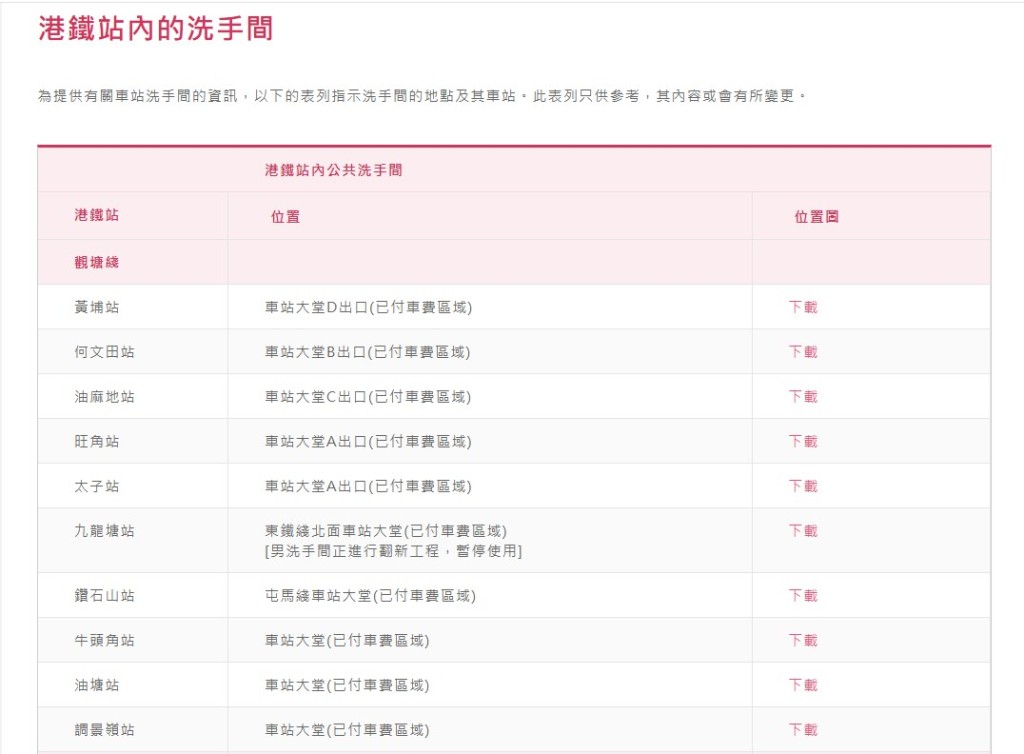Click the location text 車站大堂C出口(已付車費區域)
The width and height of the screenshot is (1024, 754).
pyautogui.click(x=368, y=396)
